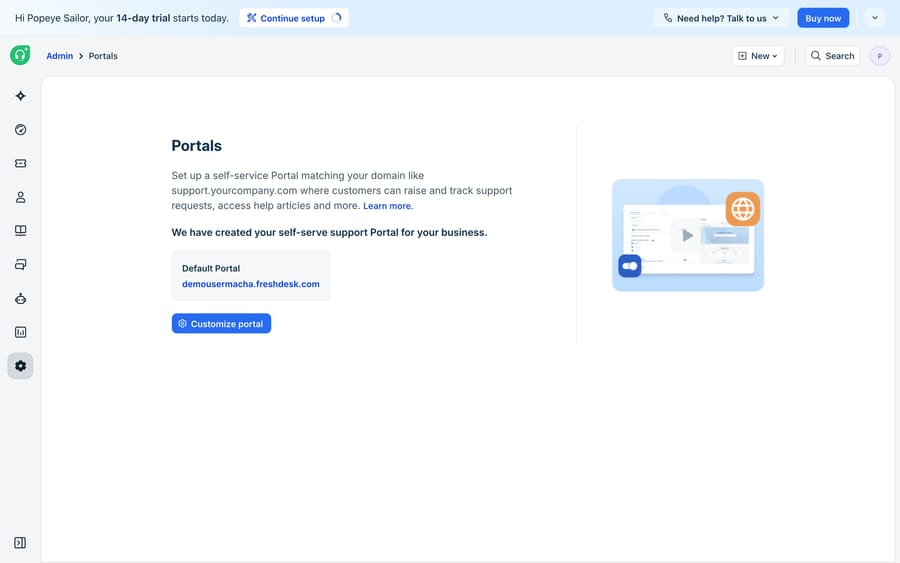Expand Need help? Talk to us dropdown

point(721,18)
